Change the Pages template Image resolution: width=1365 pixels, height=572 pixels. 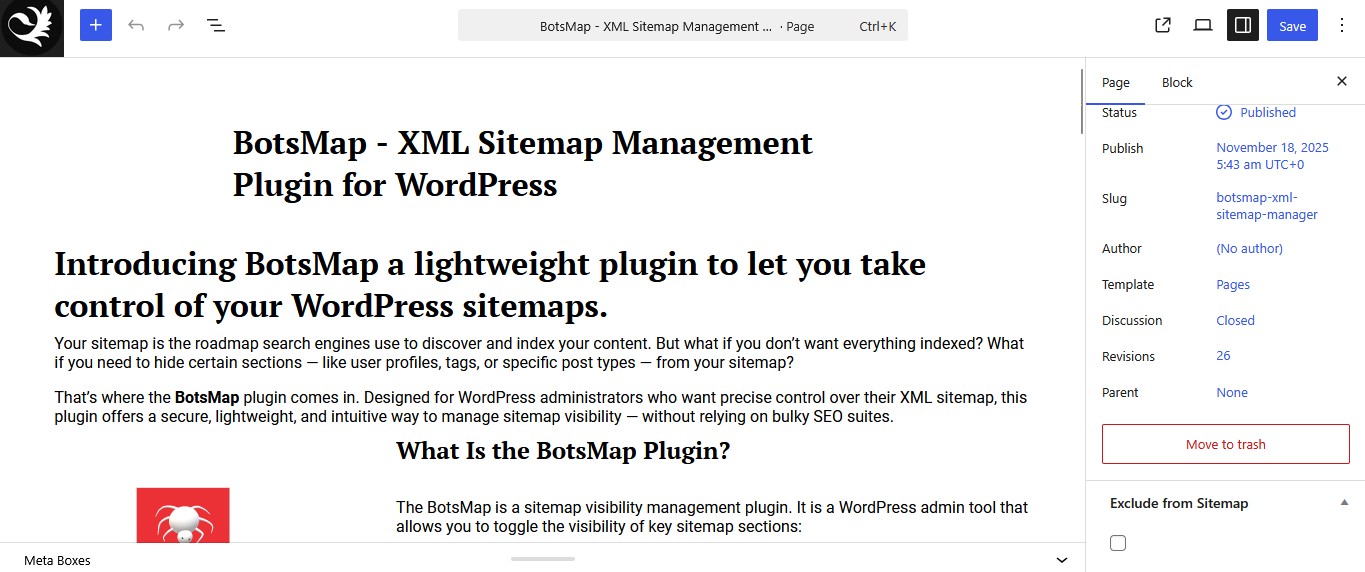pyautogui.click(x=1233, y=285)
